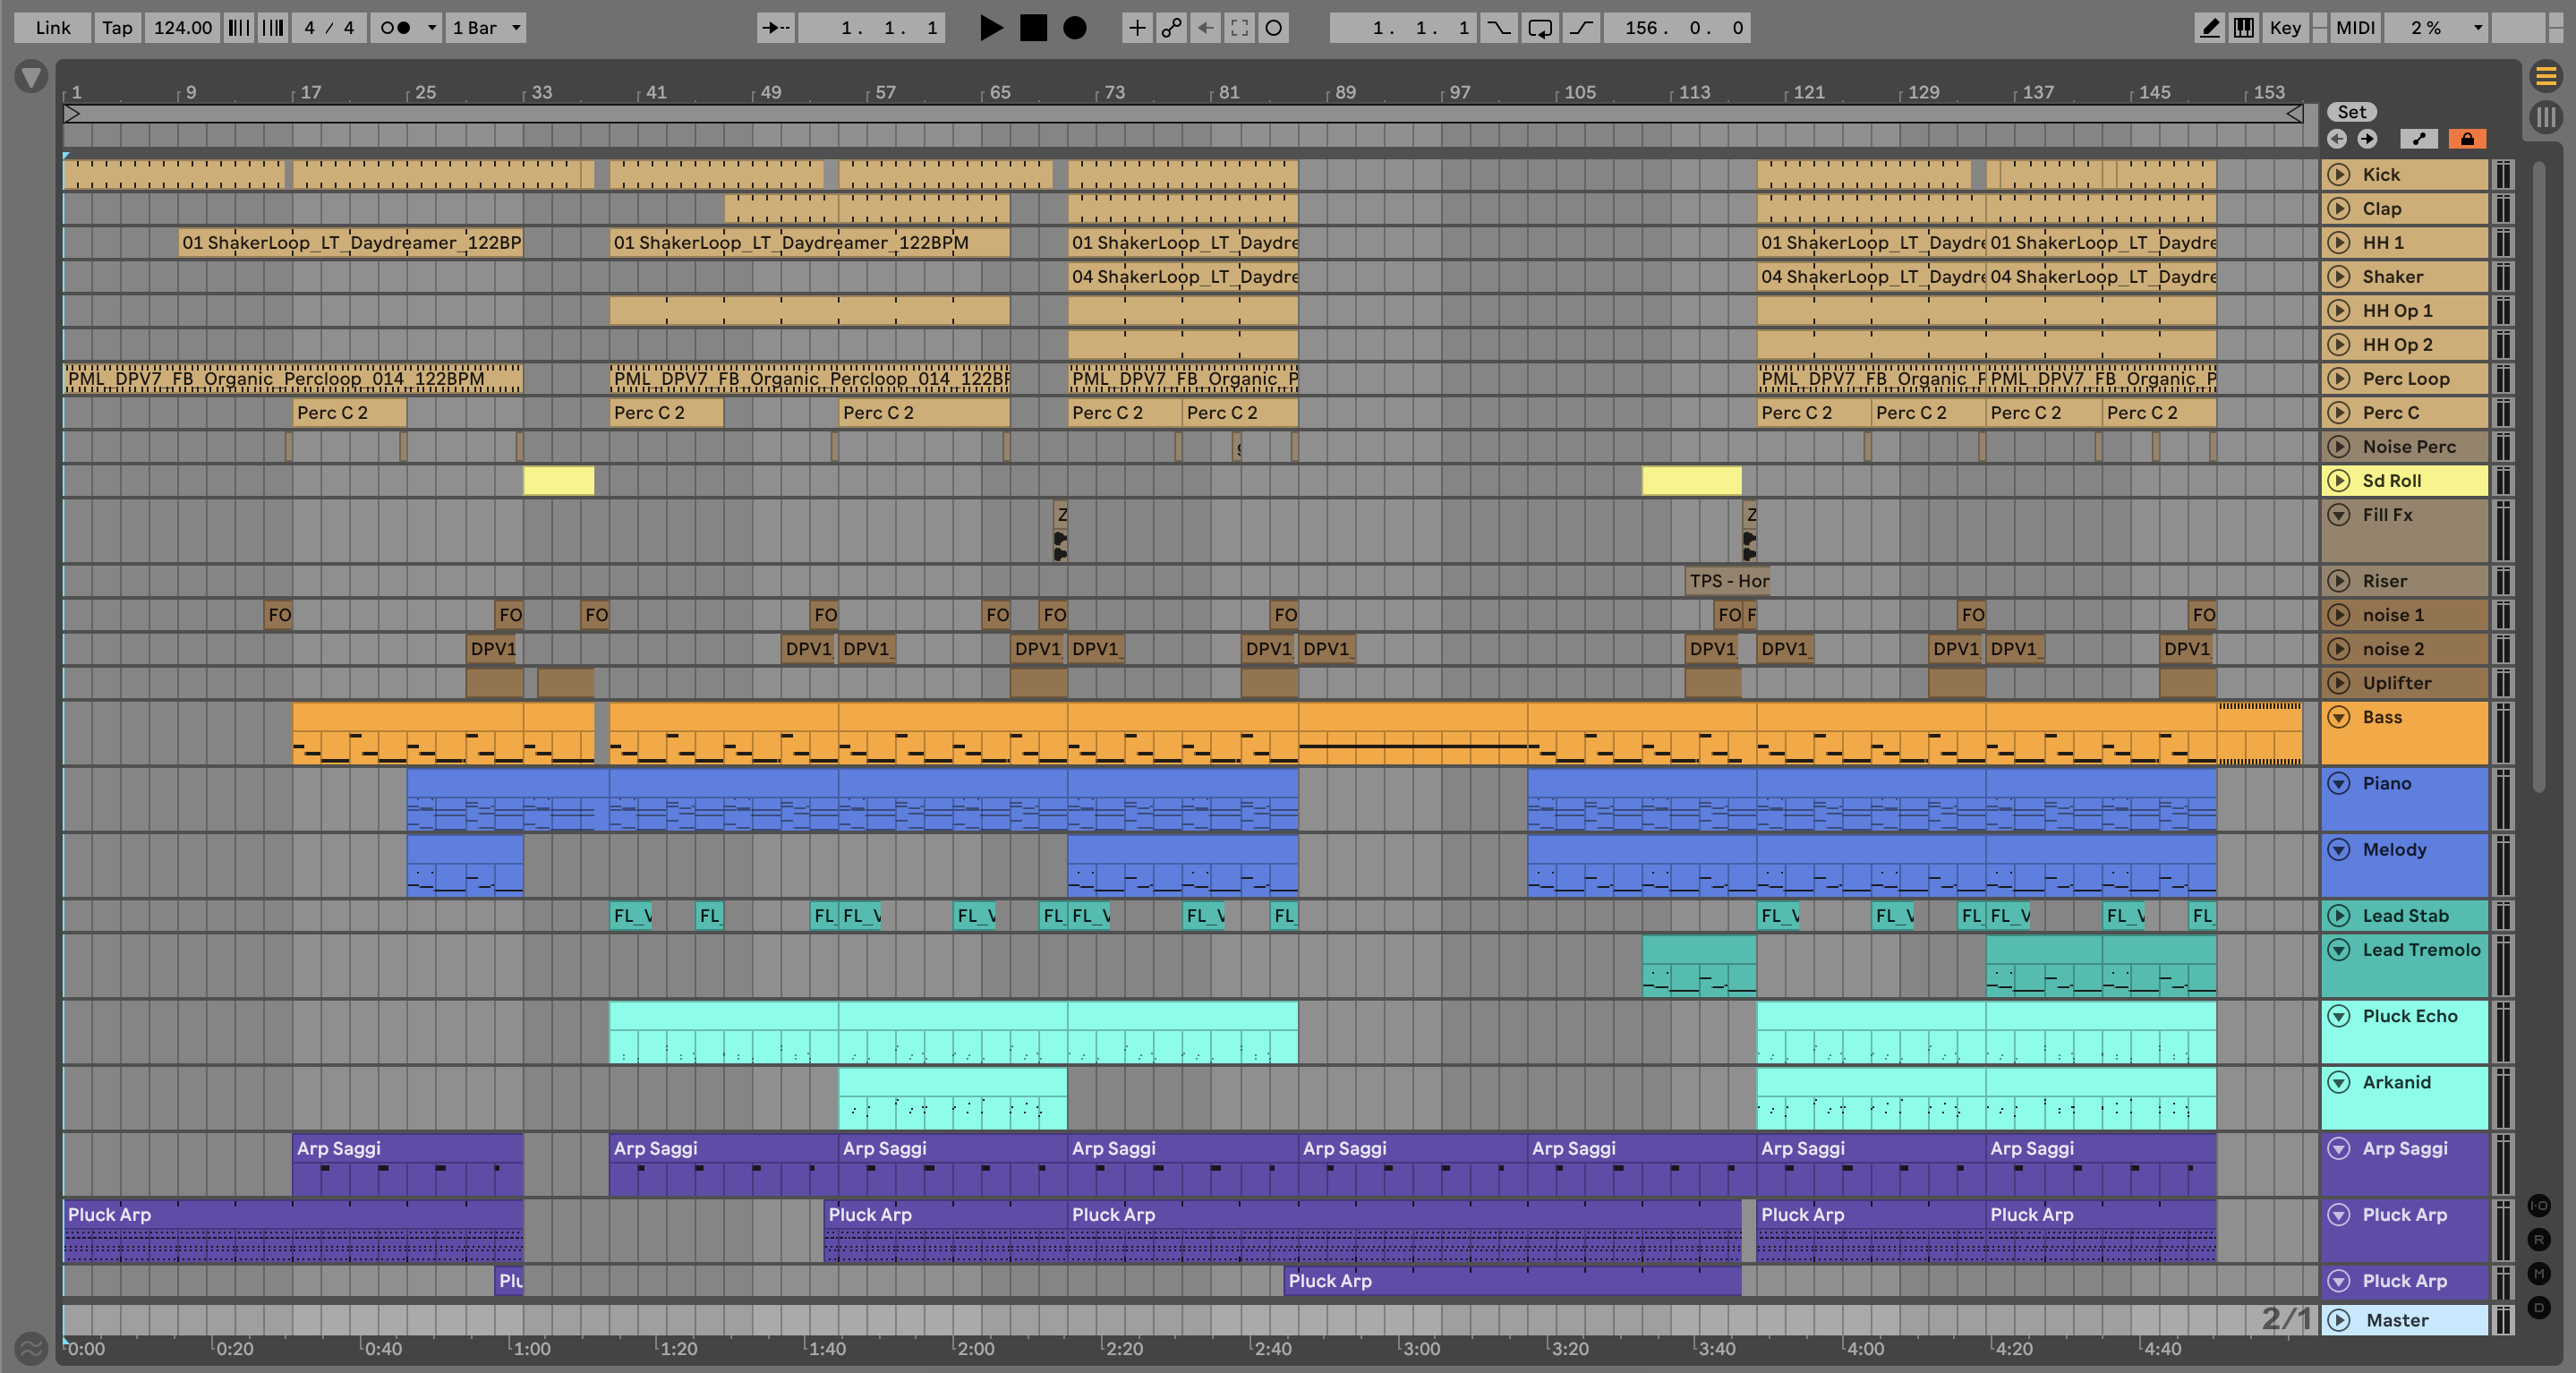Enable Draw Mode pencil icon

pos(2209,28)
